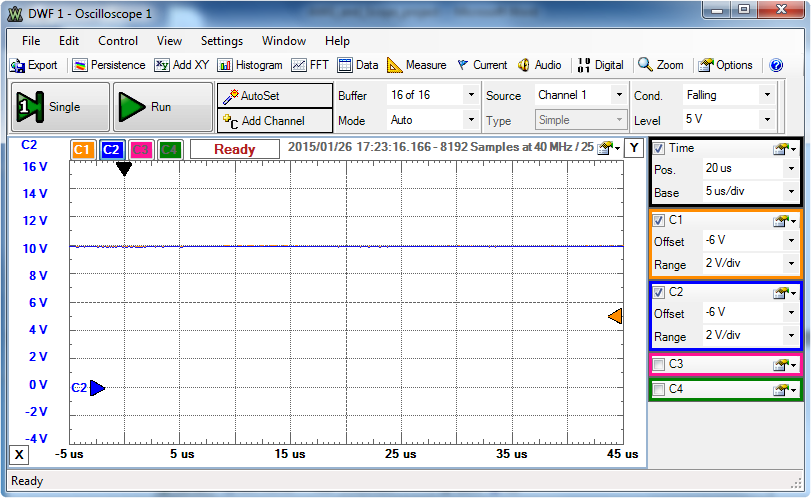Add an XY plot view
The width and height of the screenshot is (811, 498).
click(x=182, y=65)
